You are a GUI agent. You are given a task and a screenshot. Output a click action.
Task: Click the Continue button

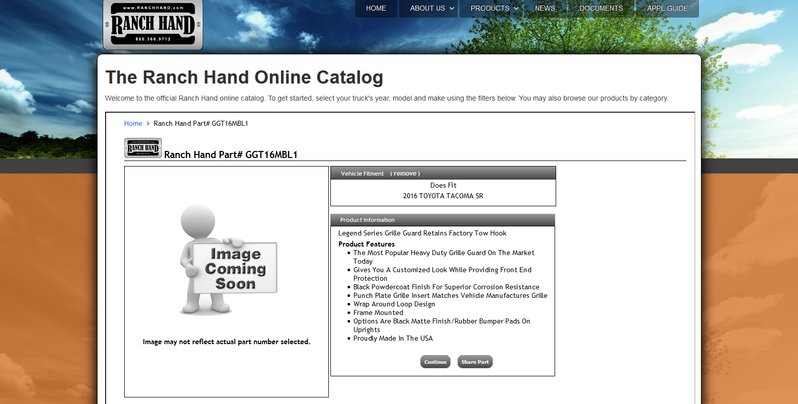435,362
